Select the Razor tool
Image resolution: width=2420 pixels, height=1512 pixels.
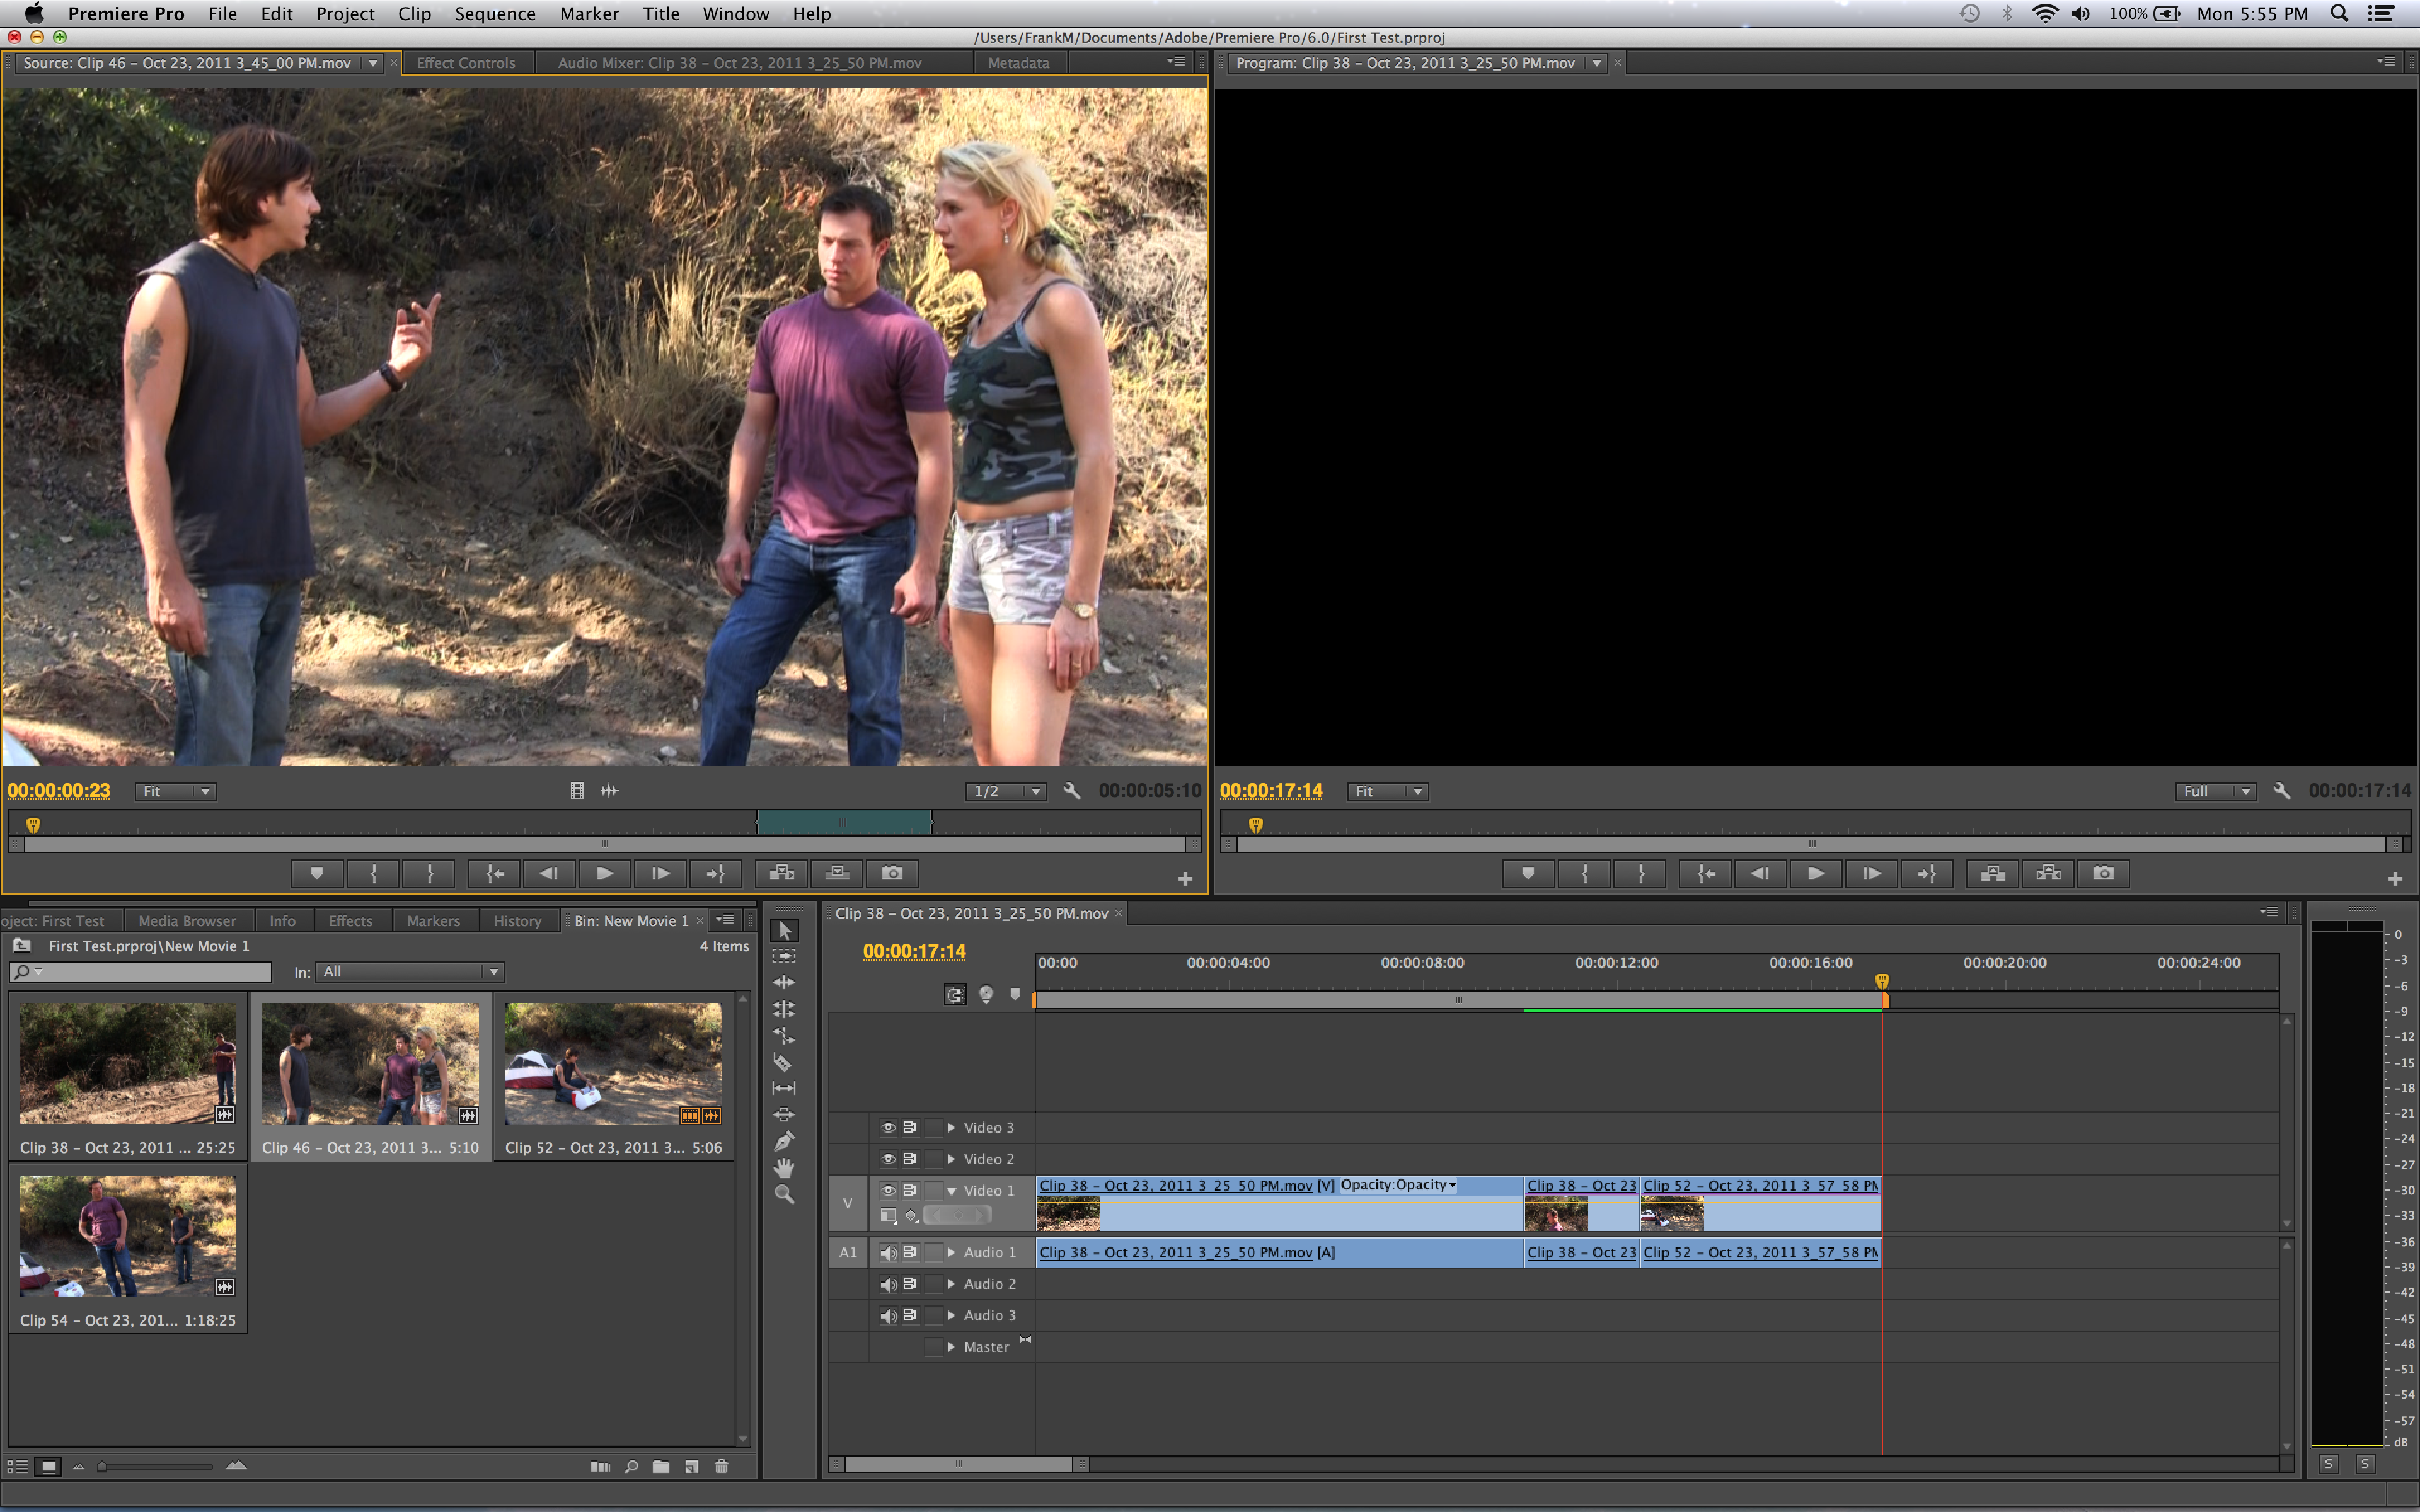783,1063
